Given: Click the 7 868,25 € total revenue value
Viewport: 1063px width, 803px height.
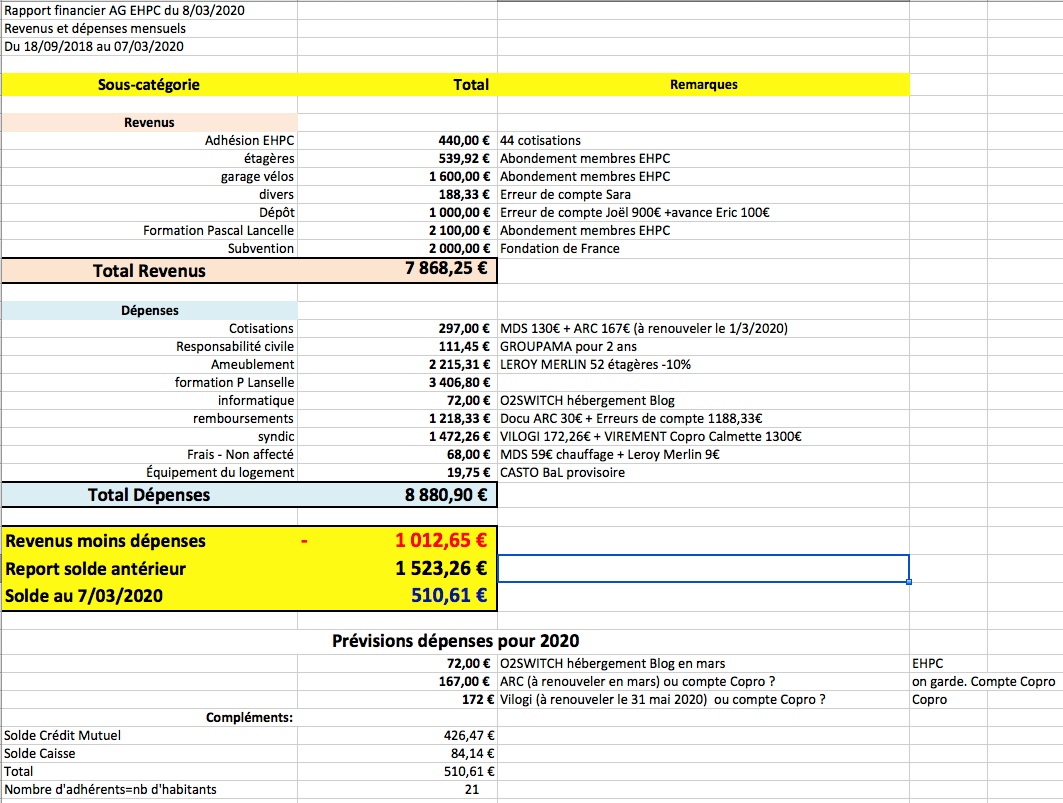Looking at the screenshot, I should click(444, 270).
